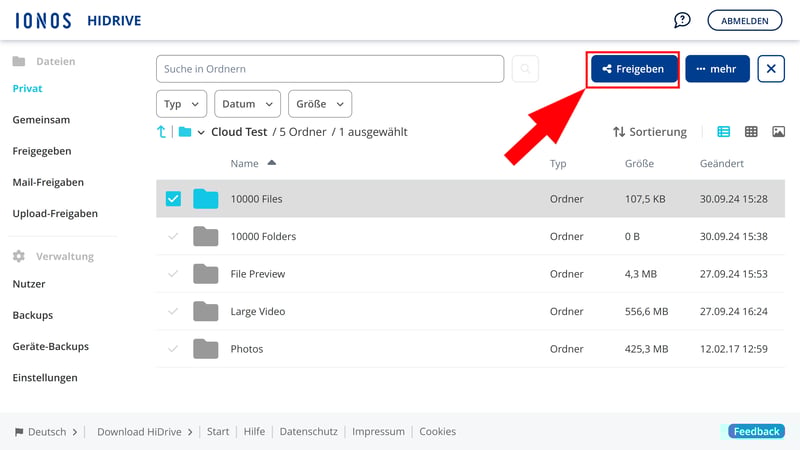Image resolution: width=800 pixels, height=450 pixels.
Task: Go up one folder level arrow
Action: coord(162,132)
